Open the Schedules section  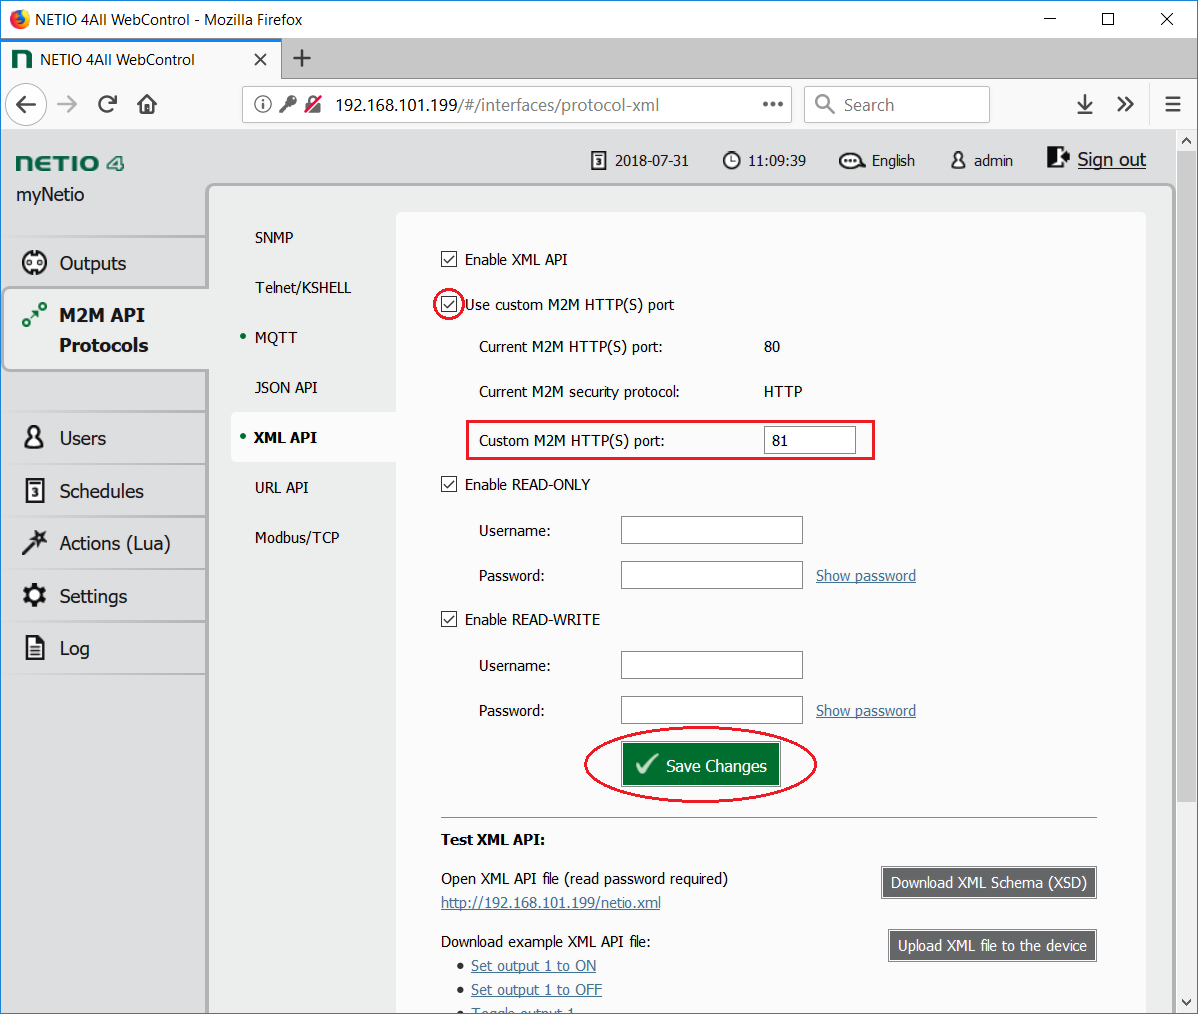(x=105, y=491)
